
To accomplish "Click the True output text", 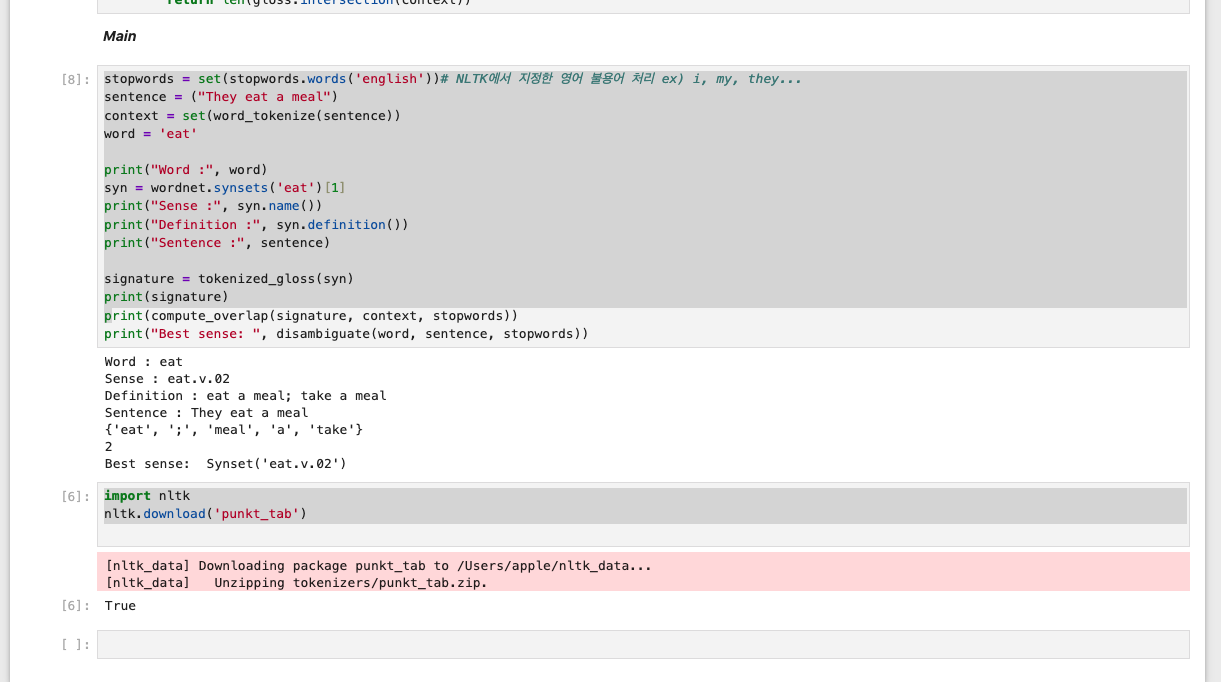I will 120,606.
